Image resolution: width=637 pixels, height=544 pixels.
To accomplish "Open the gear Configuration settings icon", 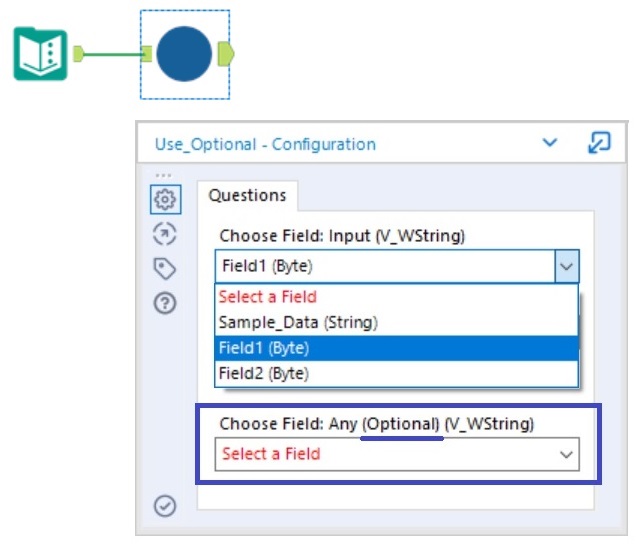I will [166, 199].
